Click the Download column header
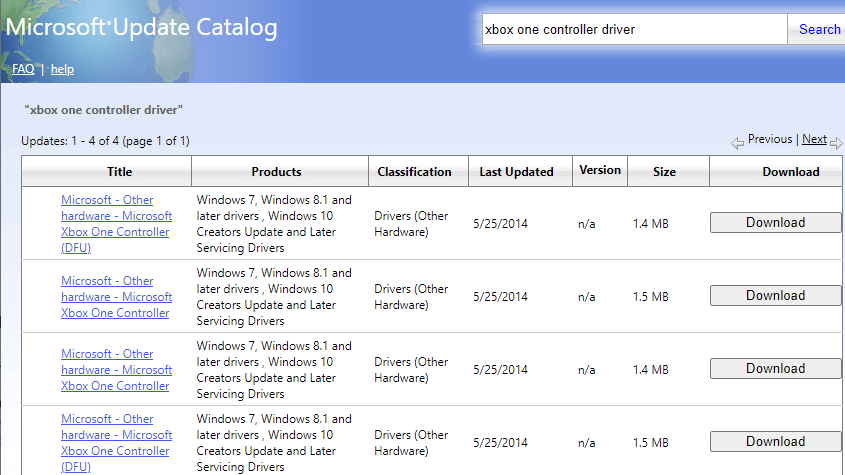Viewport: 845px width, 475px height. 777,171
